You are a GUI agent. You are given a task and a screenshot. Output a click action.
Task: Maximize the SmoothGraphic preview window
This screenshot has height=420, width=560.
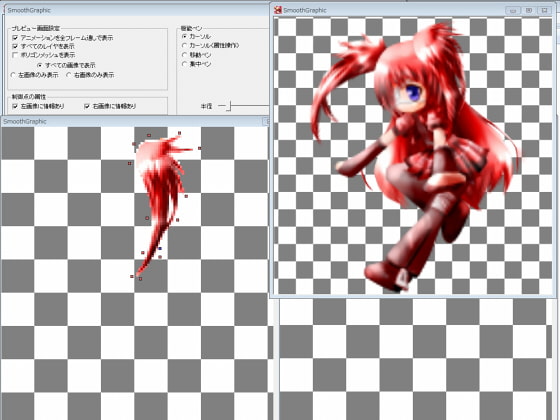[529, 10]
